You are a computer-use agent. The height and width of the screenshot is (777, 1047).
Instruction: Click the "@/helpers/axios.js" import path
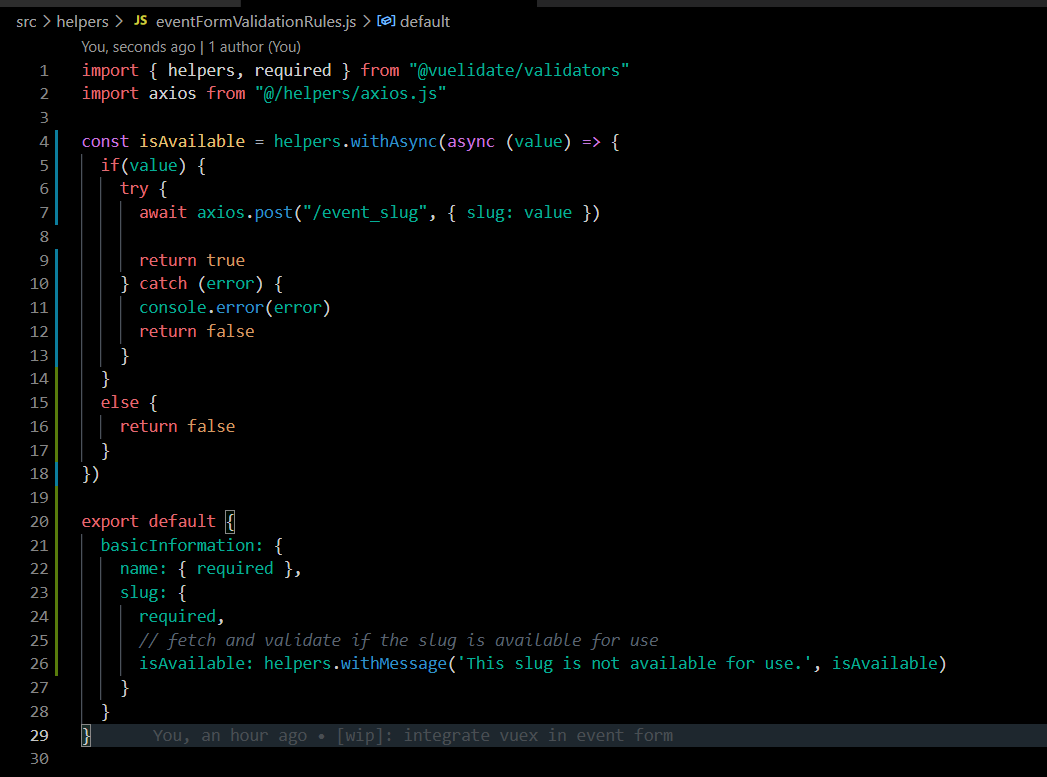coord(351,93)
